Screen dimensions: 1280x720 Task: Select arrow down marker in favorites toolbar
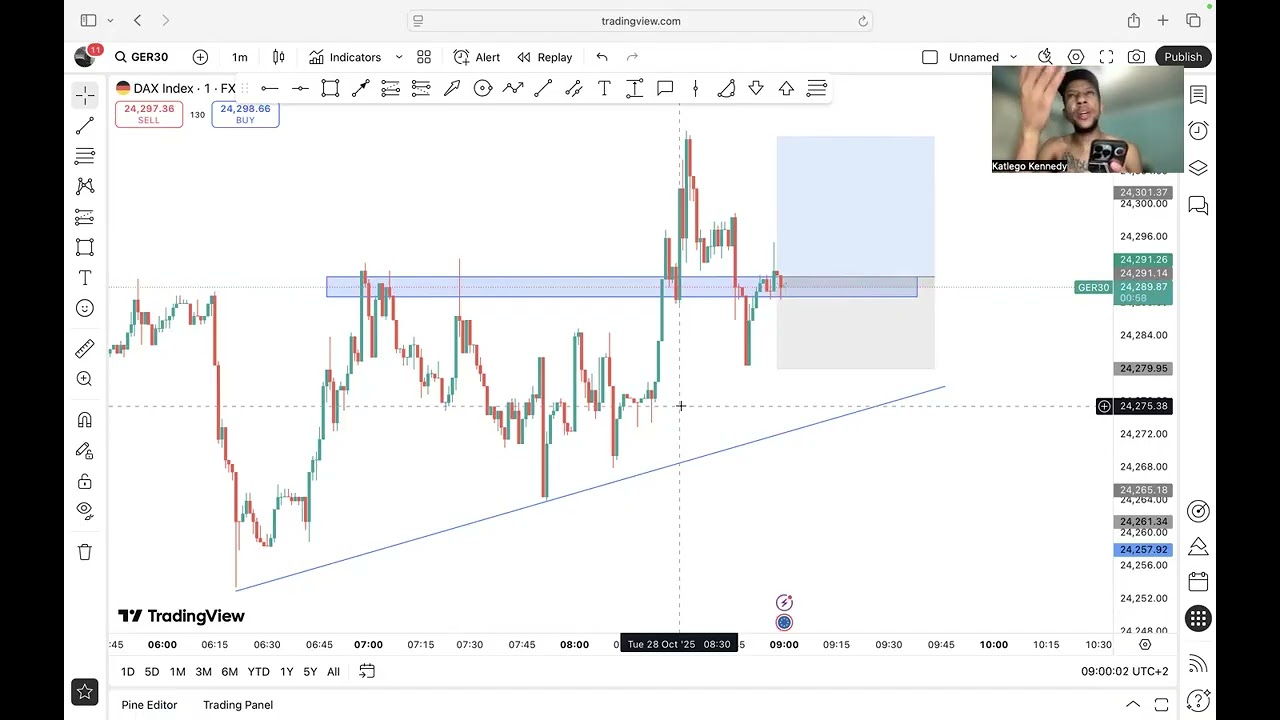point(756,89)
